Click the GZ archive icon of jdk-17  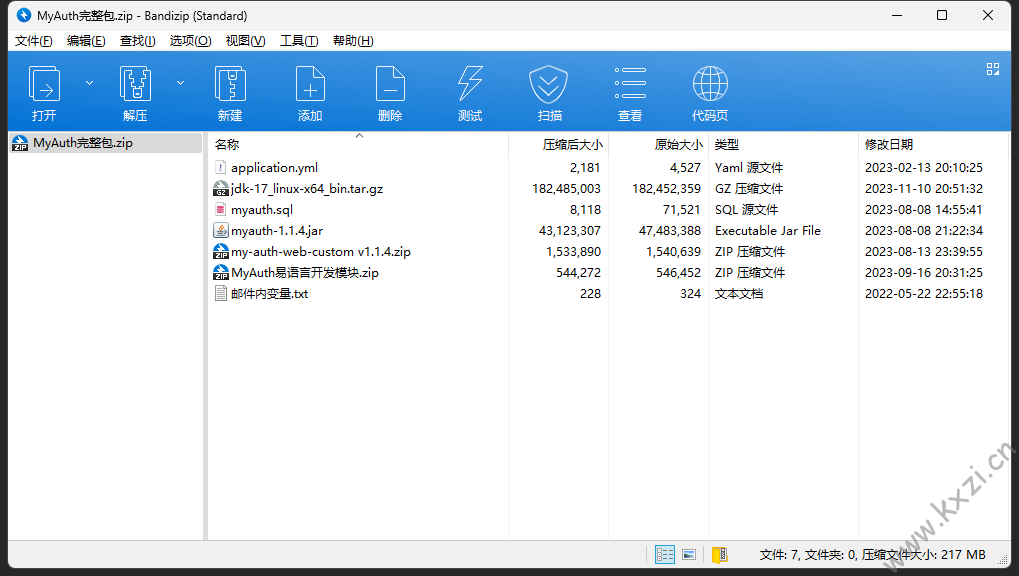221,189
